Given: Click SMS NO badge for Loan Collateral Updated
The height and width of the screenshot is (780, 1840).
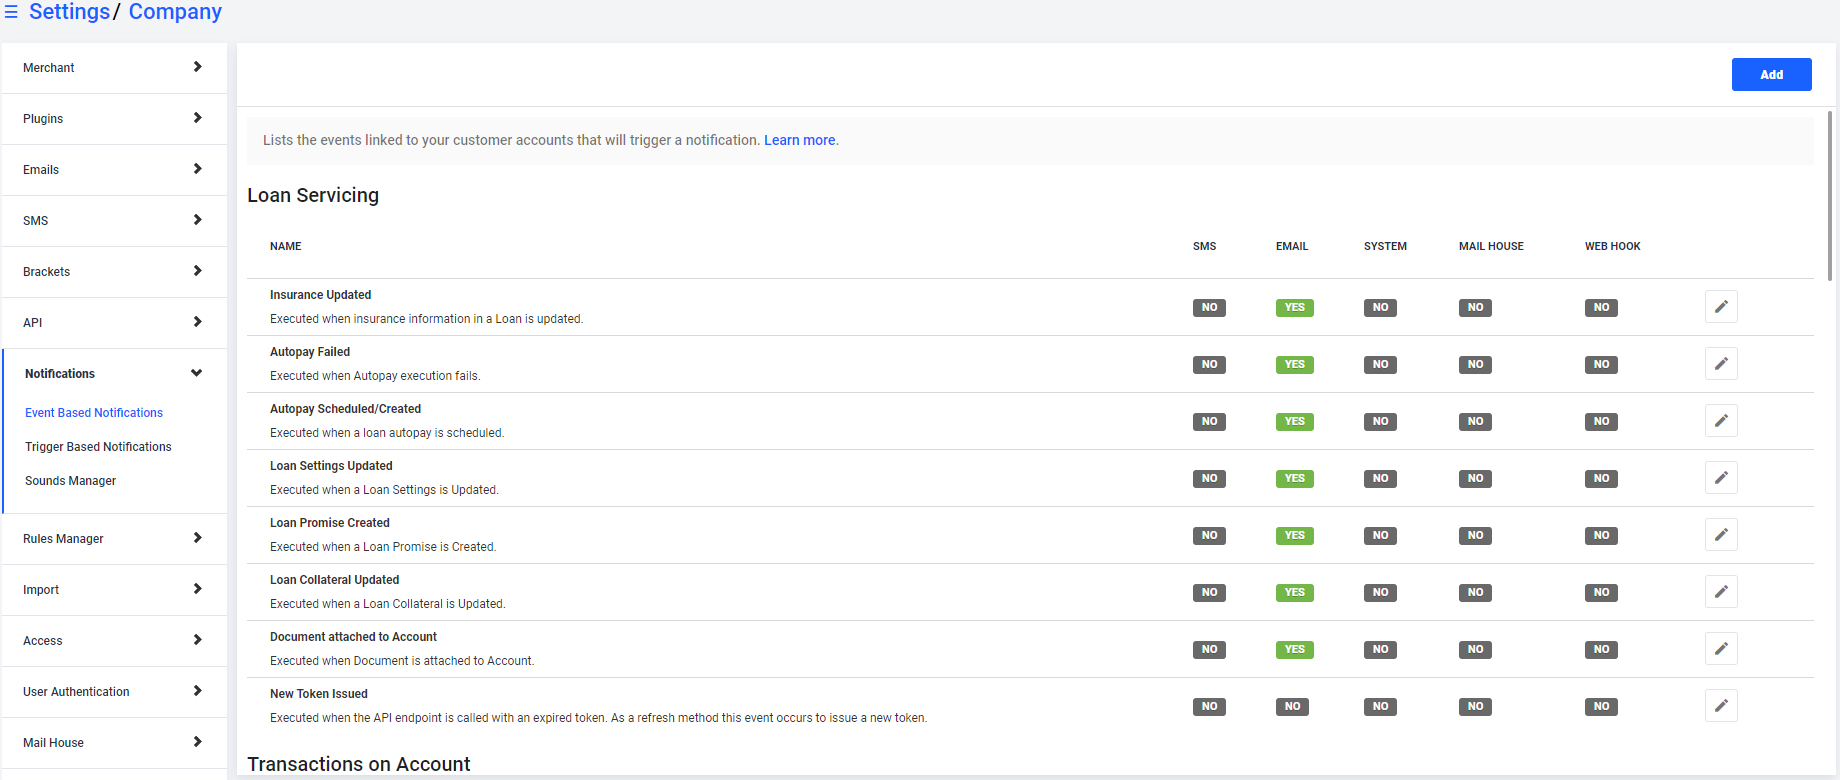Looking at the screenshot, I should [x=1209, y=593].
